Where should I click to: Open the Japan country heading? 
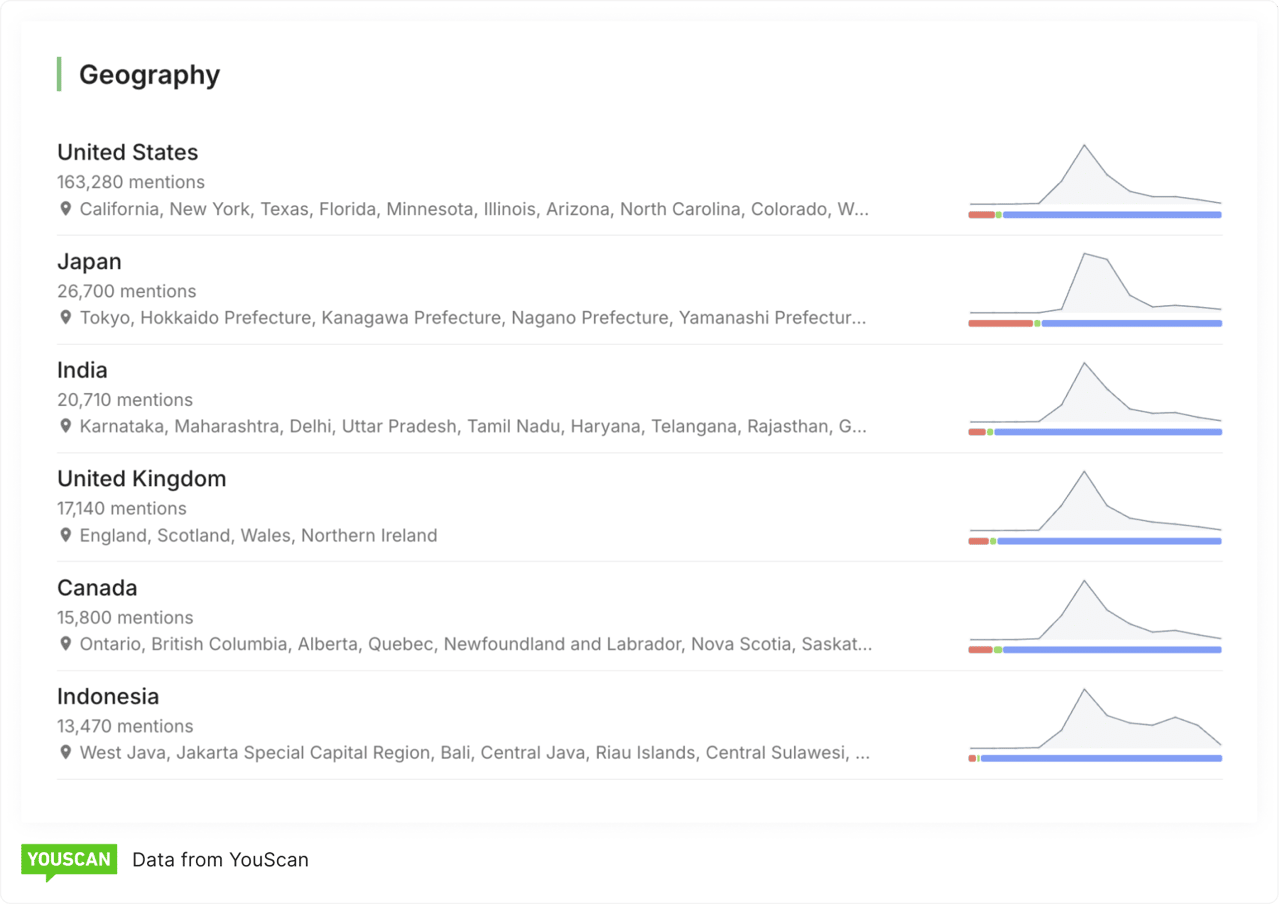(x=89, y=261)
